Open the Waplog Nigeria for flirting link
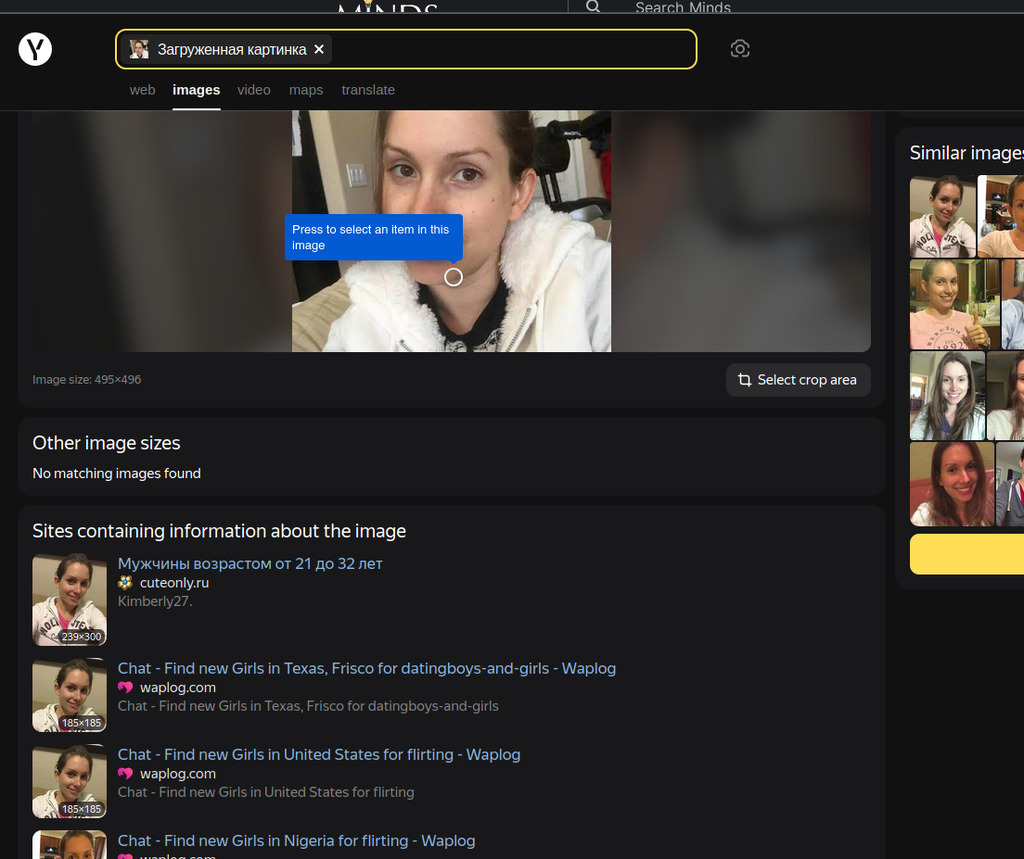This screenshot has height=859, width=1024. click(x=296, y=841)
